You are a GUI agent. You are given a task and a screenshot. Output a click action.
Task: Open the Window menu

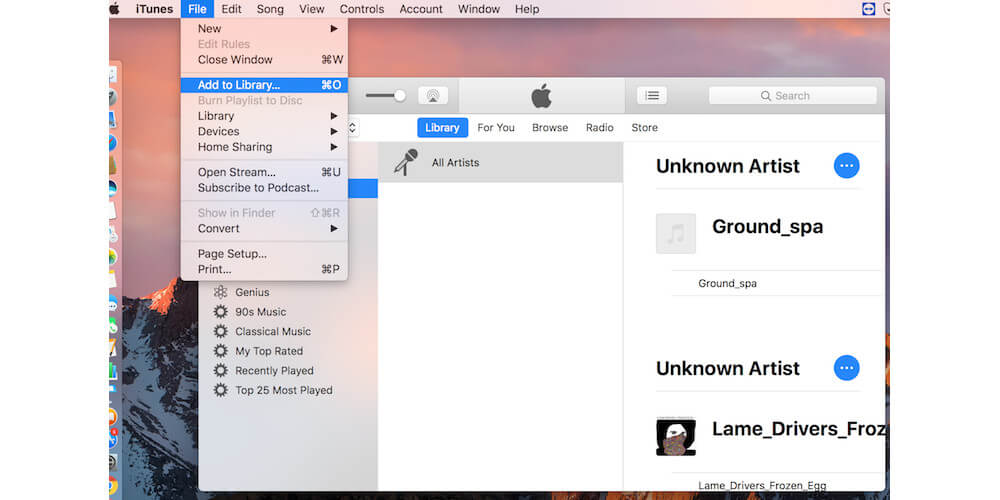click(x=479, y=9)
